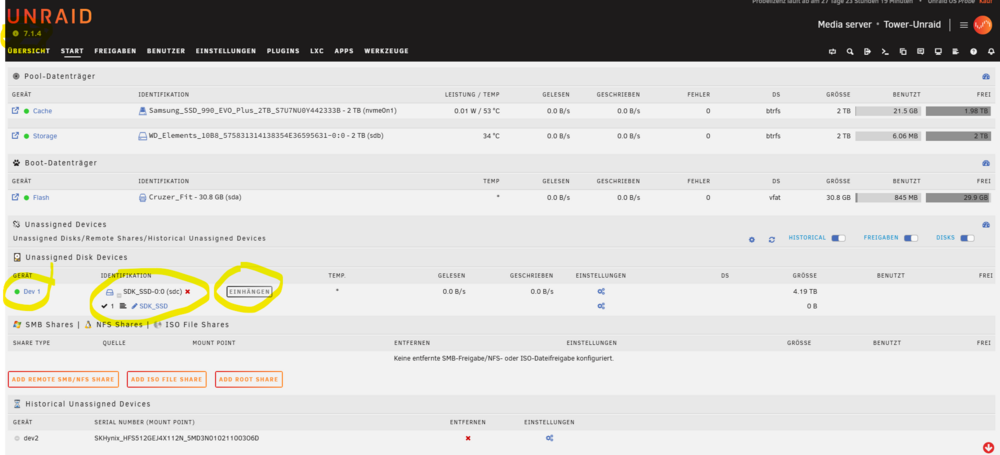Toggle the DISKS switch

tap(967, 238)
